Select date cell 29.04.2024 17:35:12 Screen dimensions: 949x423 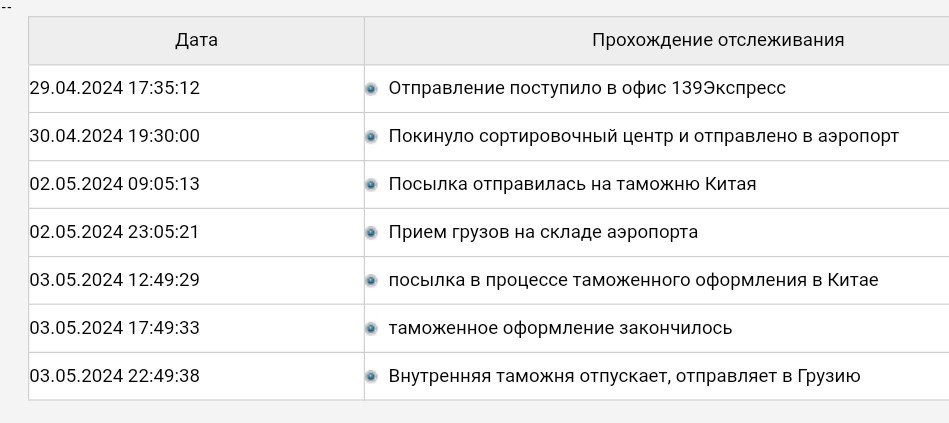[x=196, y=88]
